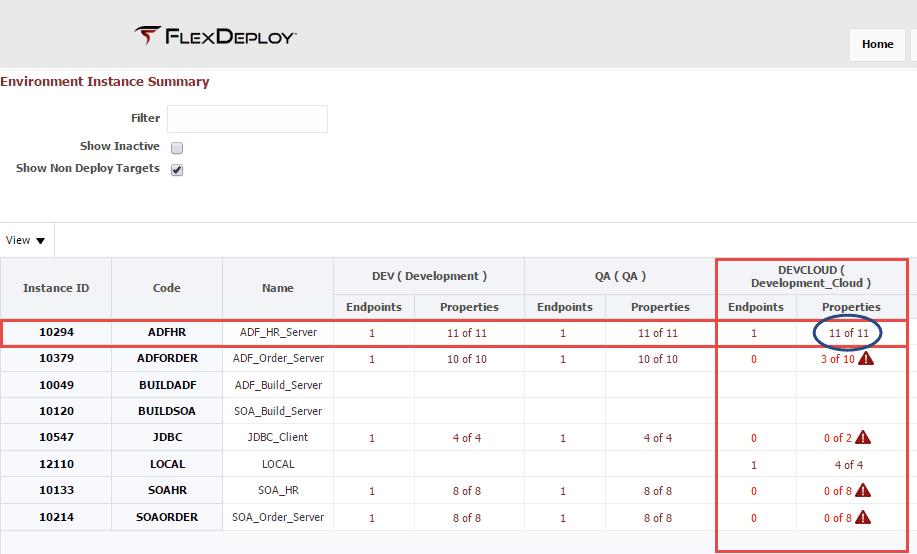Open JDBC_Client name entry

point(278,437)
